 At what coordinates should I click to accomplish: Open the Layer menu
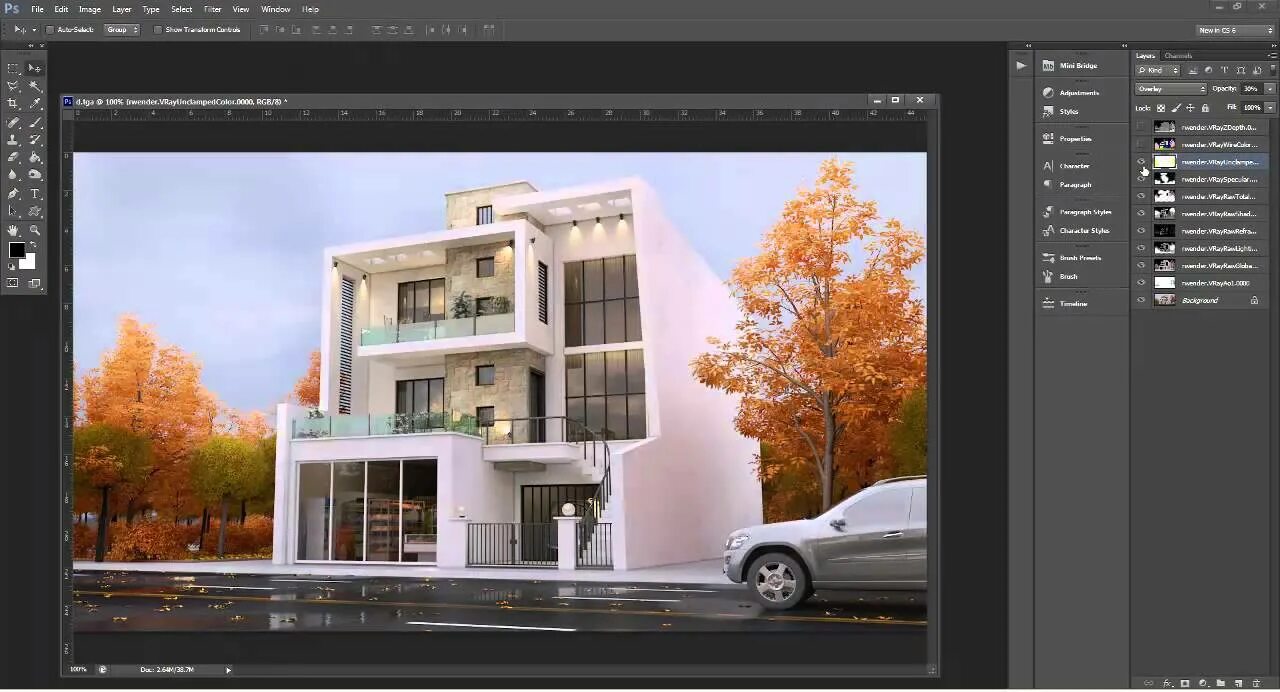point(122,9)
